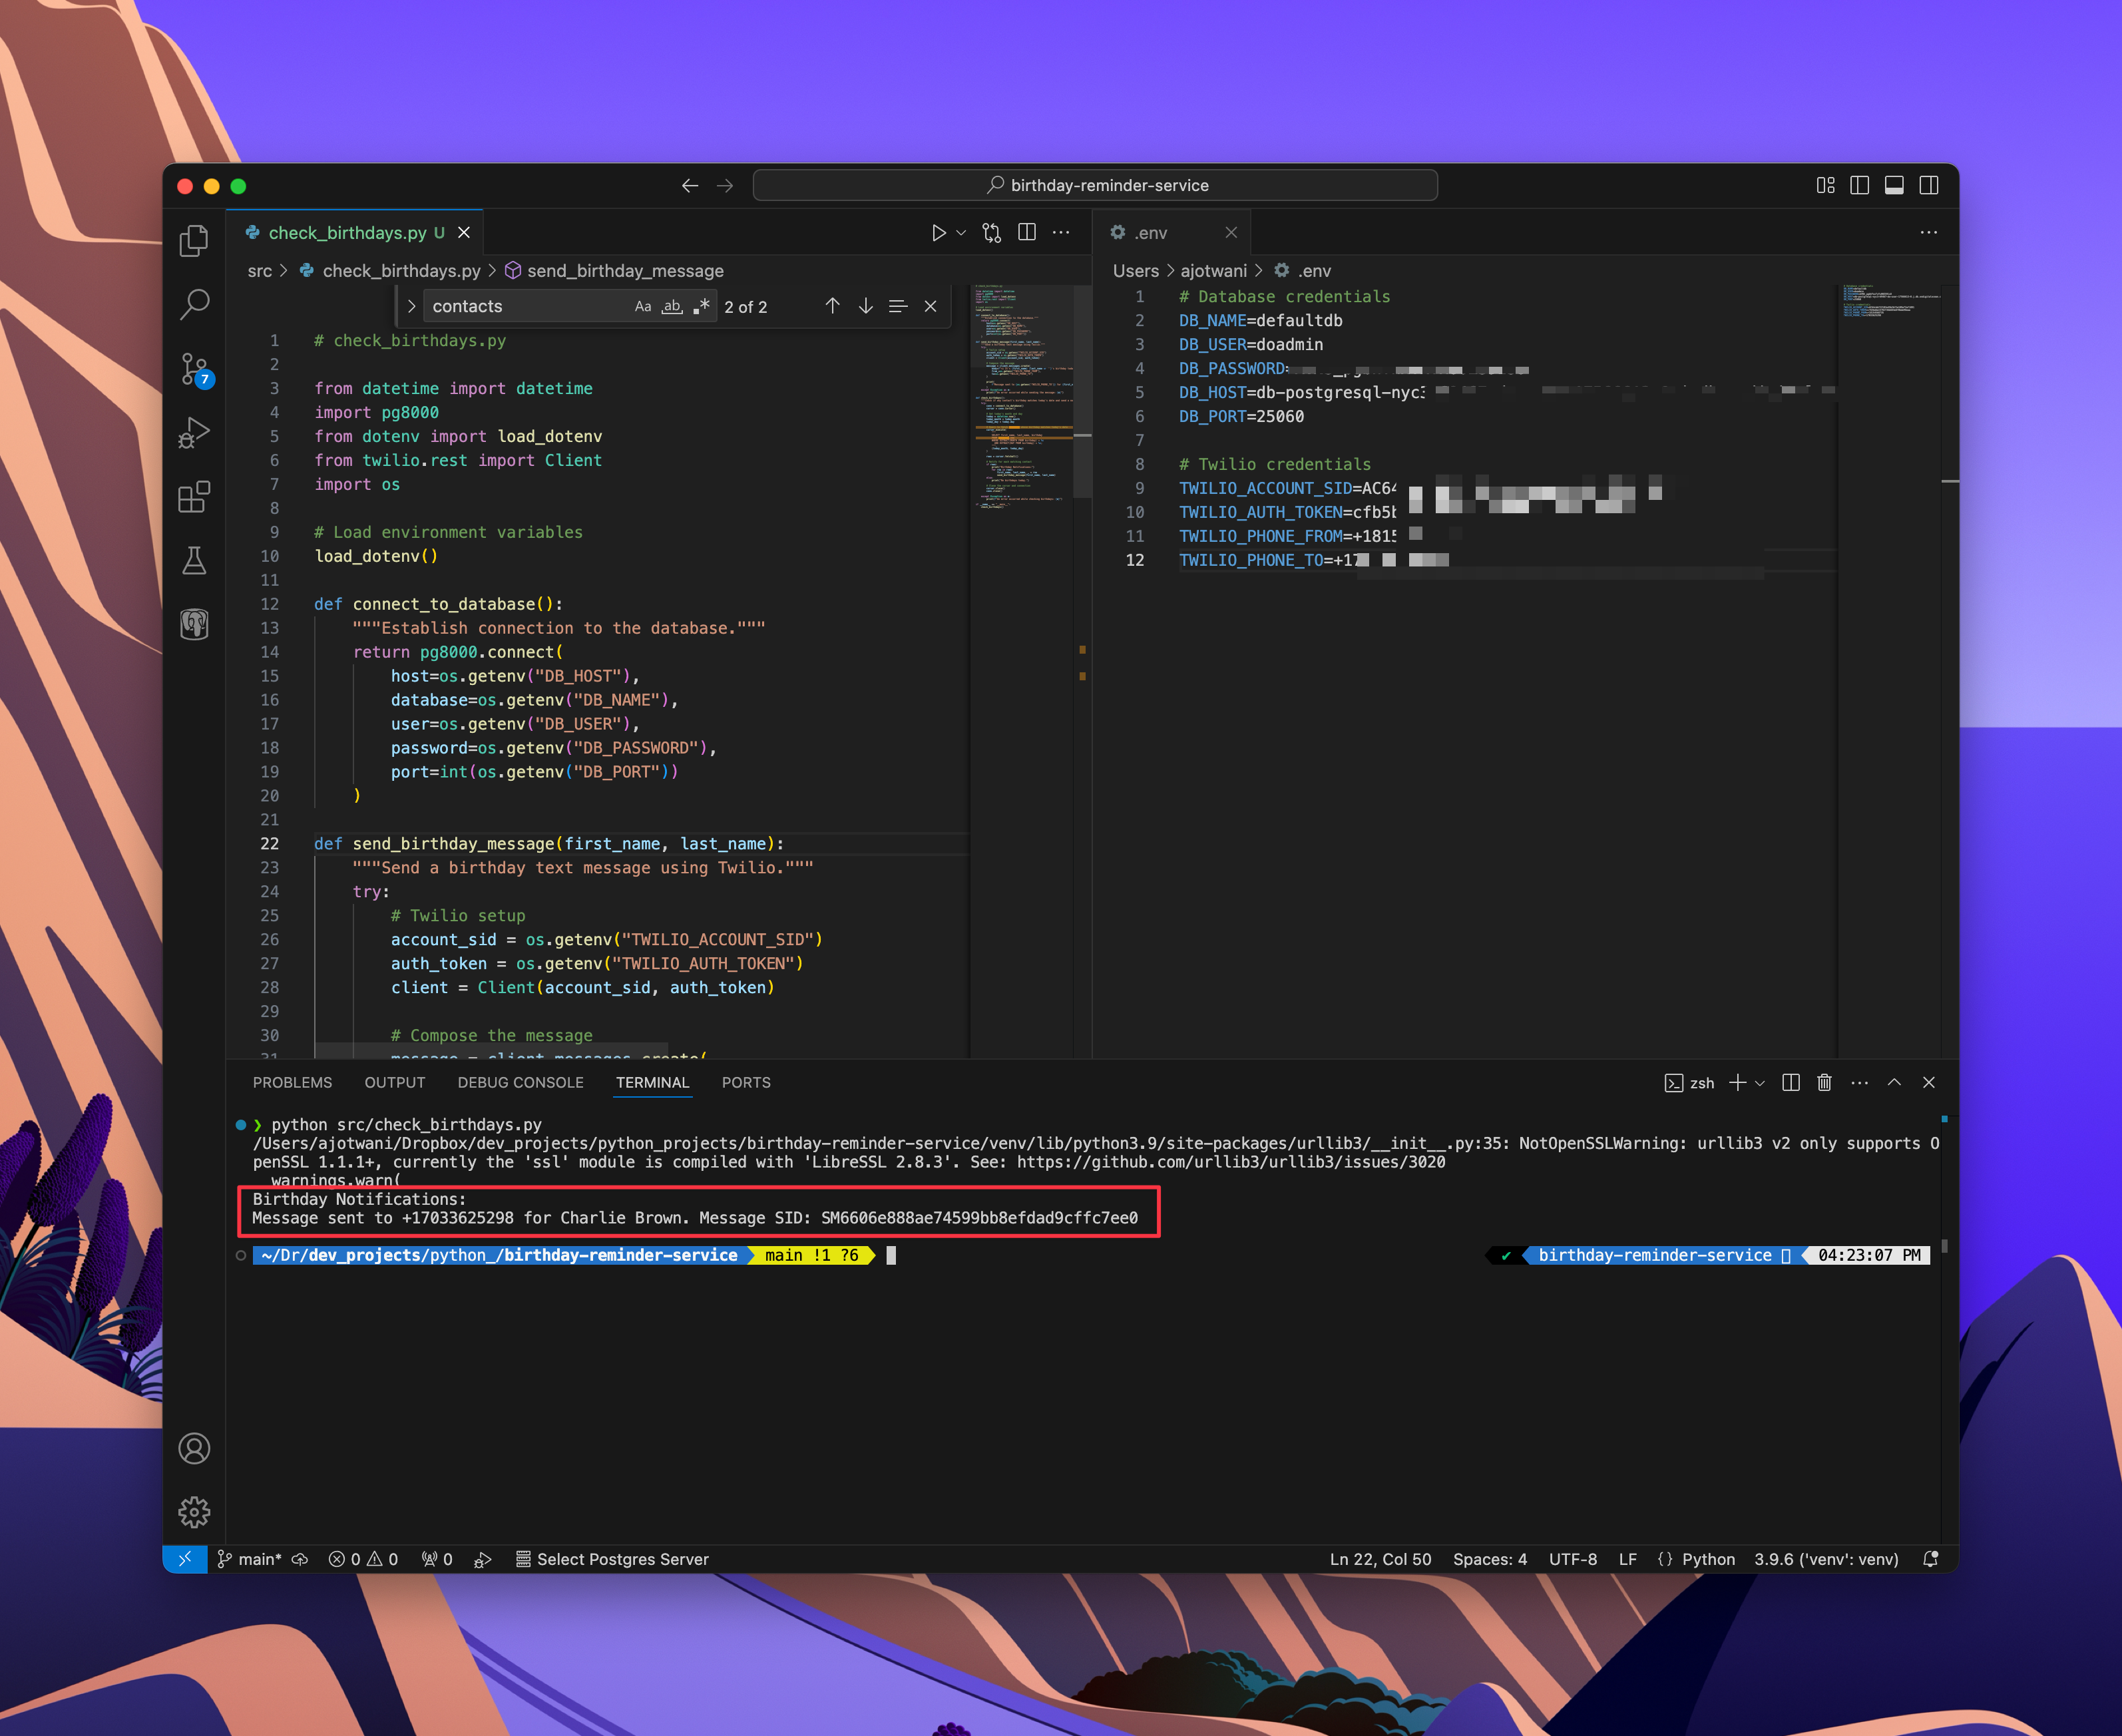Go to previous match in find widget
The image size is (2122, 1736).
(832, 306)
